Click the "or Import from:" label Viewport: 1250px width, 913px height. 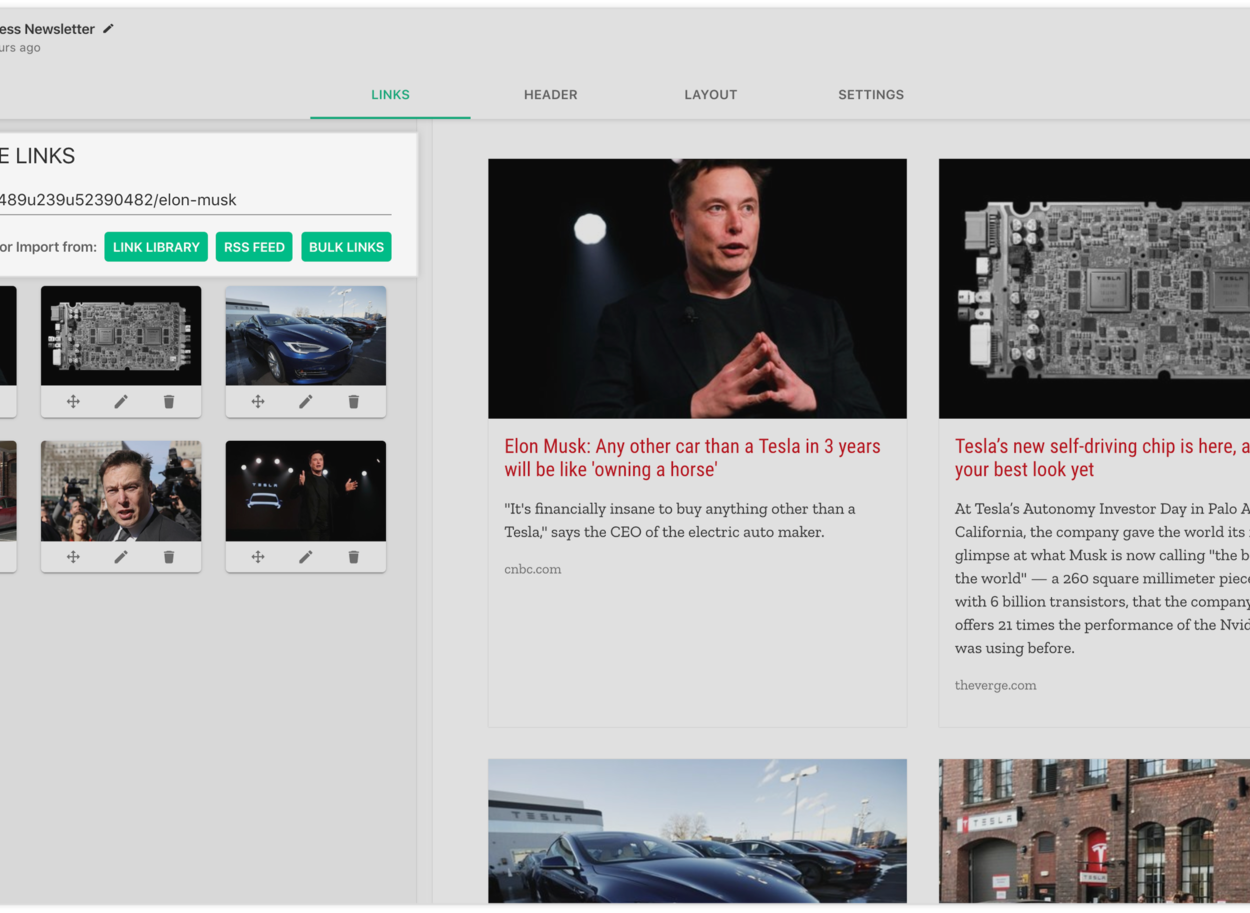tap(48, 247)
